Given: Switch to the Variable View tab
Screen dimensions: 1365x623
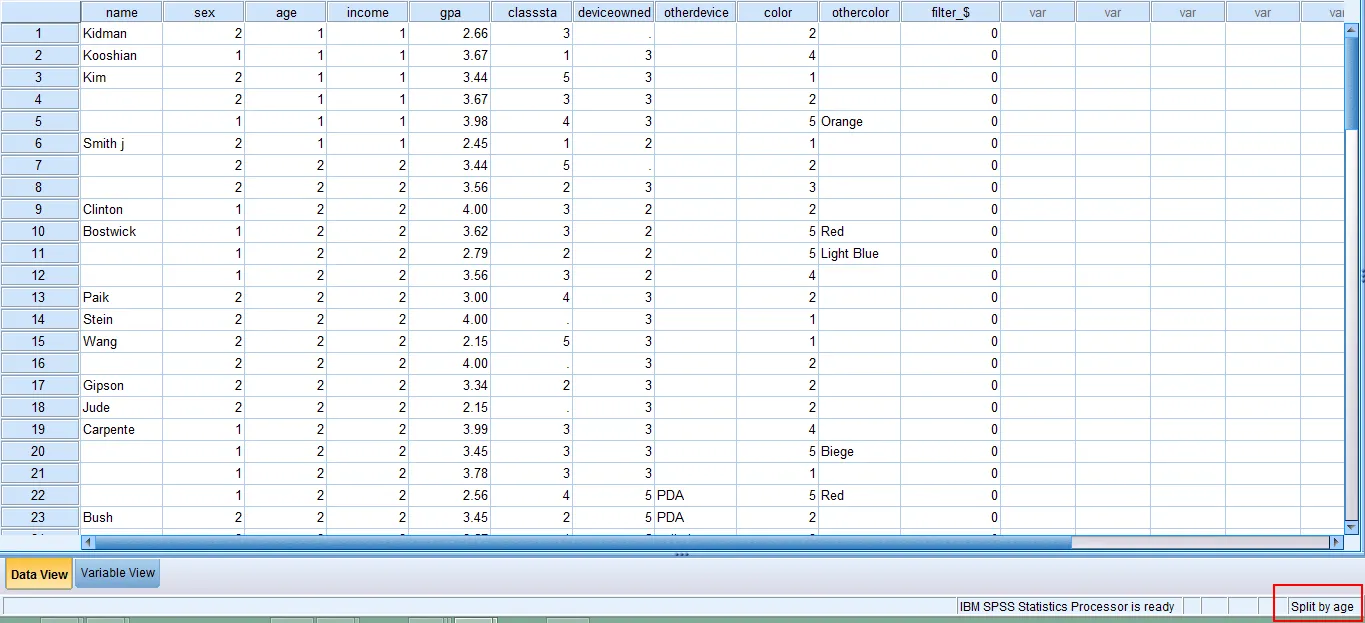Looking at the screenshot, I should pyautogui.click(x=117, y=573).
